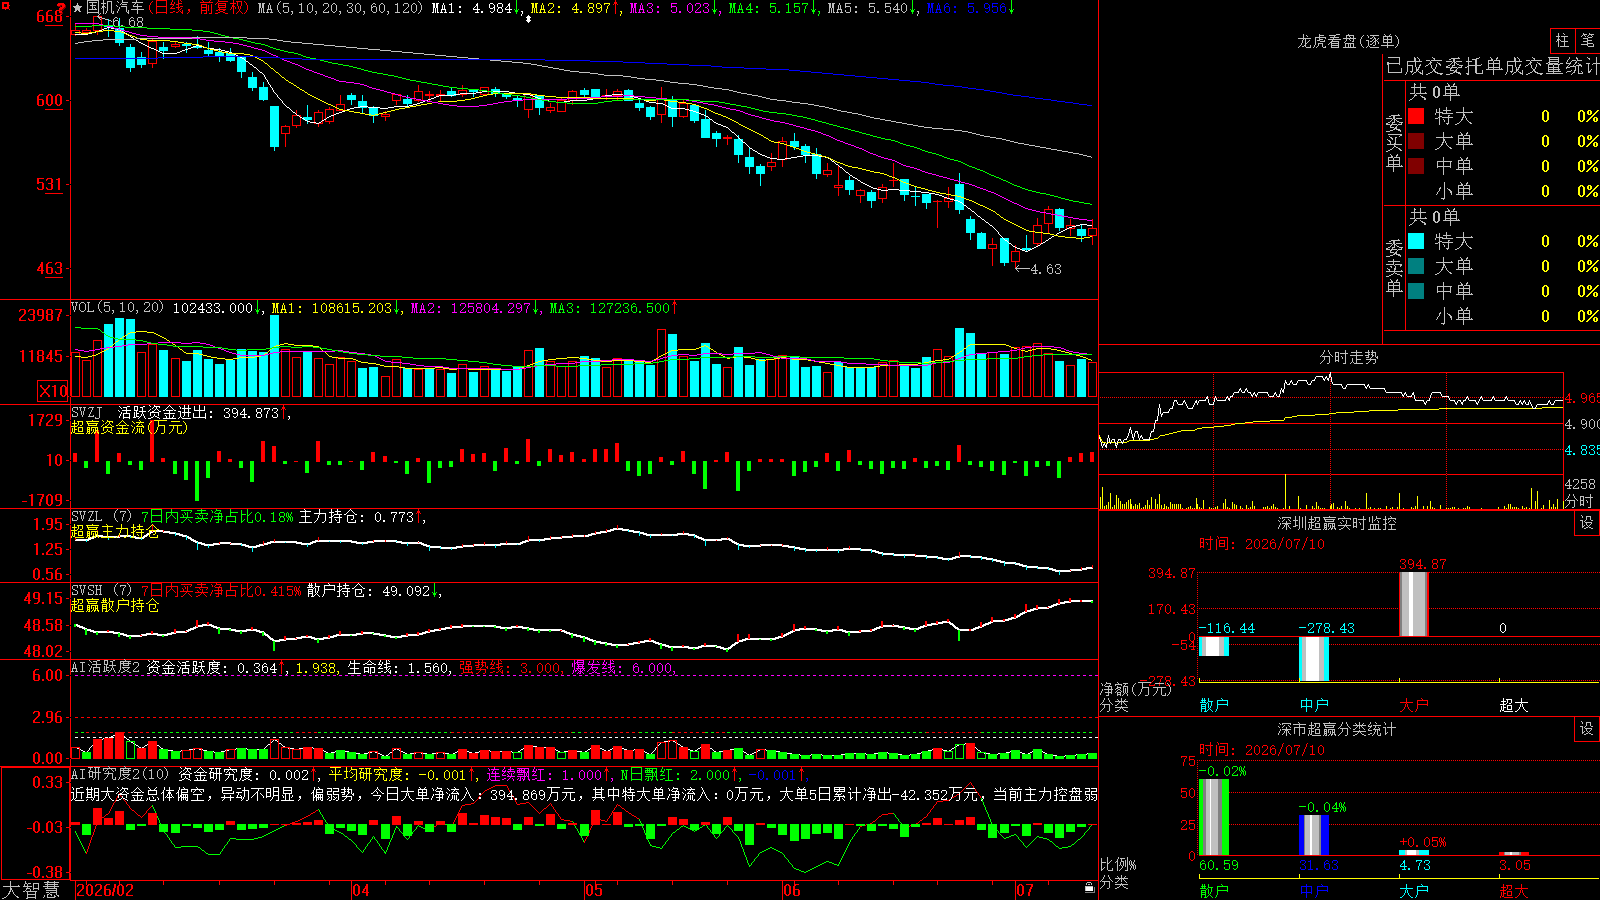Click the 日线, 前复权 period label

coord(199,8)
